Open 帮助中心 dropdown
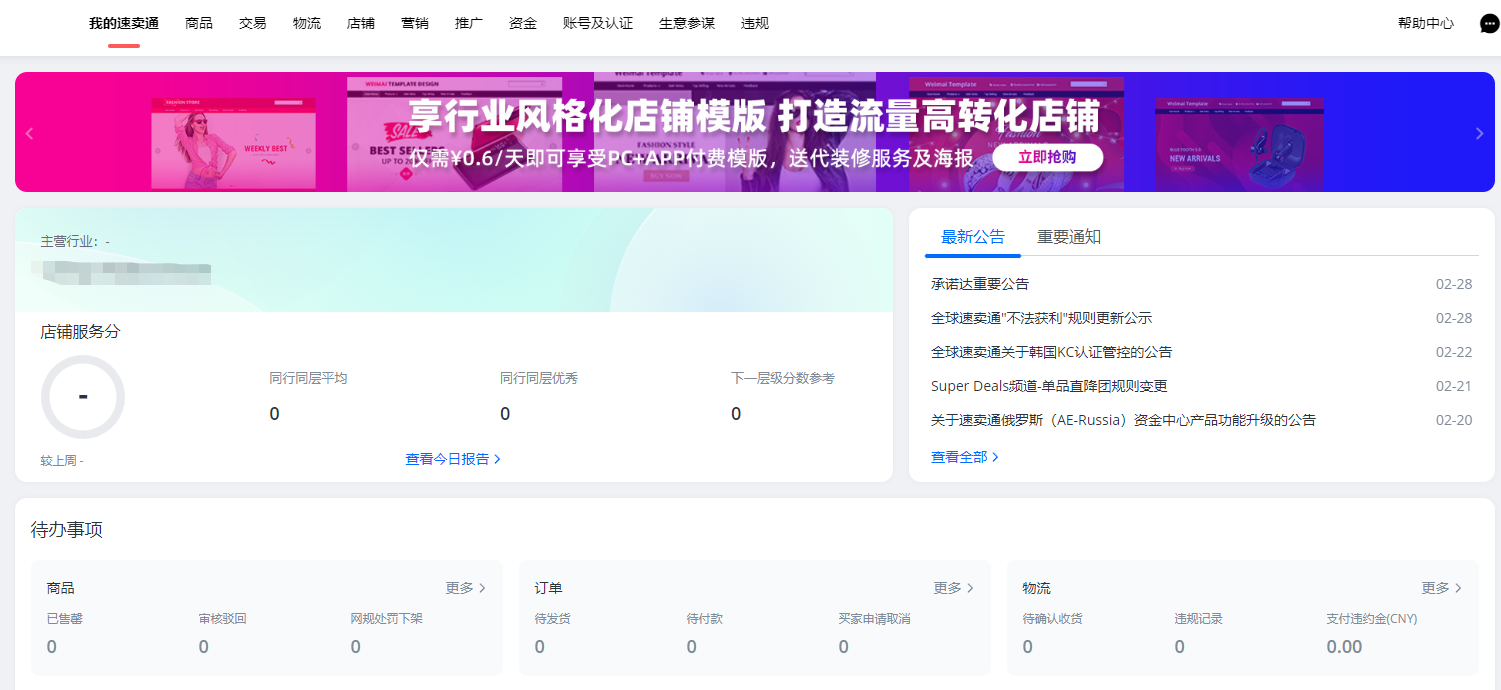The height and width of the screenshot is (690, 1501). 1425,23
